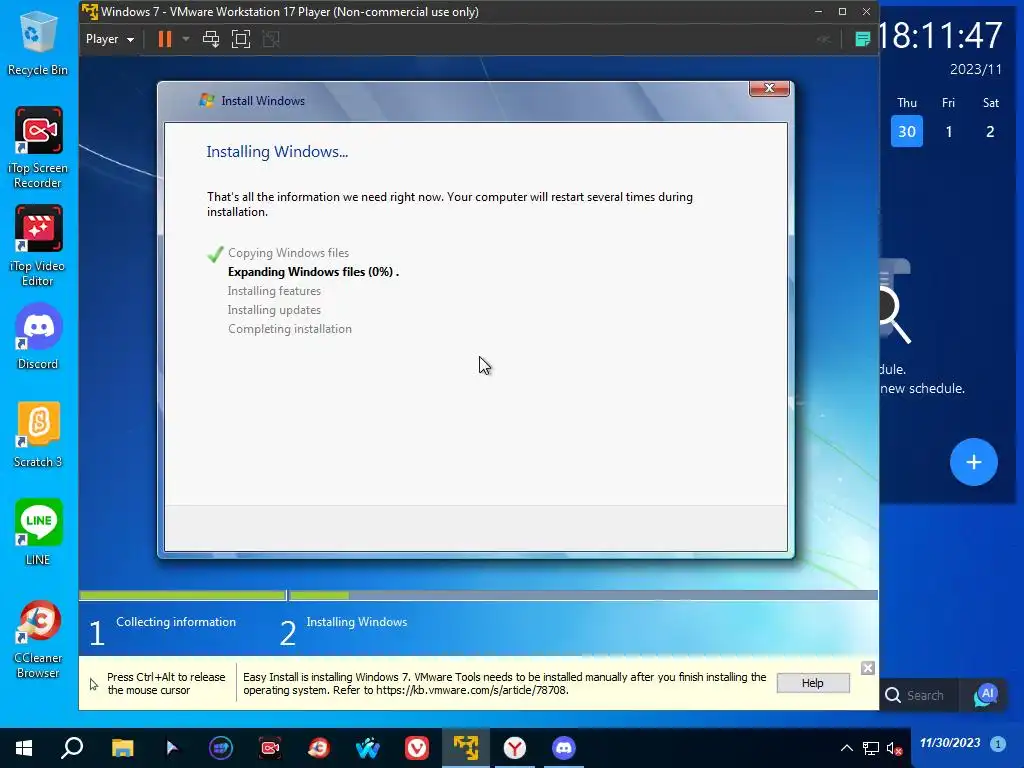1024x768 pixels.
Task: Open Discord from the taskbar
Action: click(564, 748)
